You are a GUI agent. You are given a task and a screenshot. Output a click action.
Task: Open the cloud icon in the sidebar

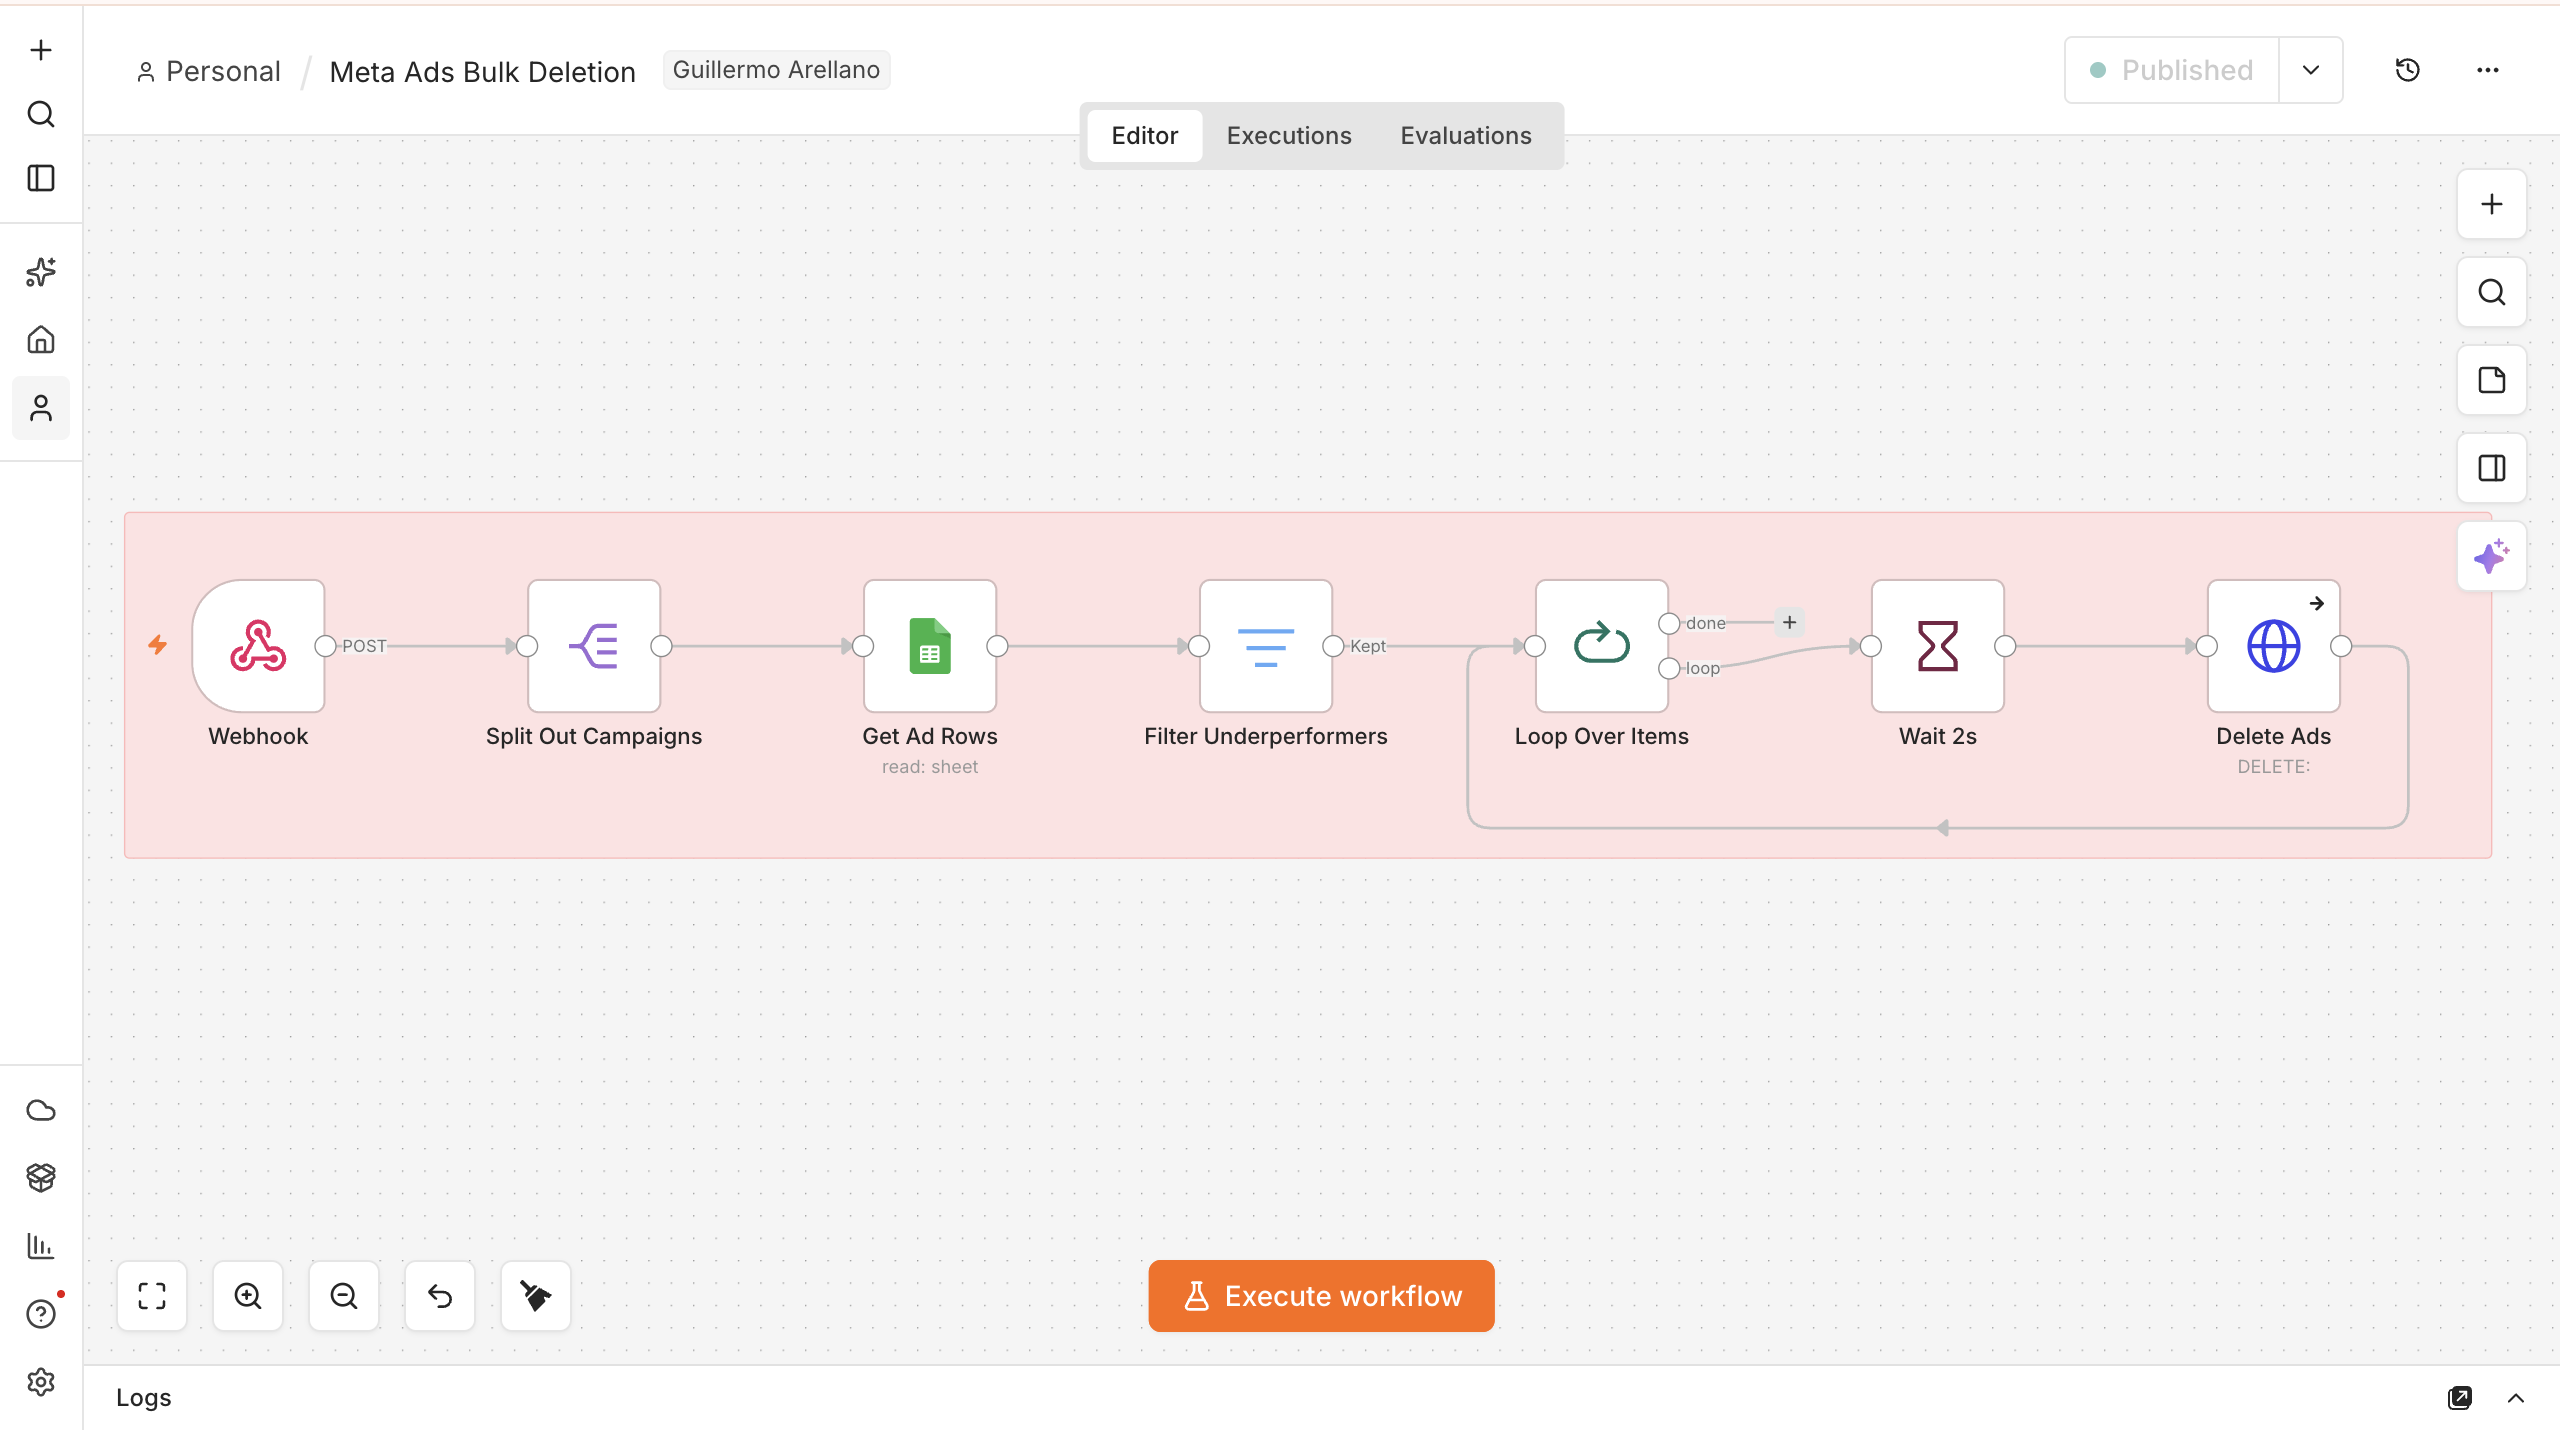pyautogui.click(x=41, y=1110)
